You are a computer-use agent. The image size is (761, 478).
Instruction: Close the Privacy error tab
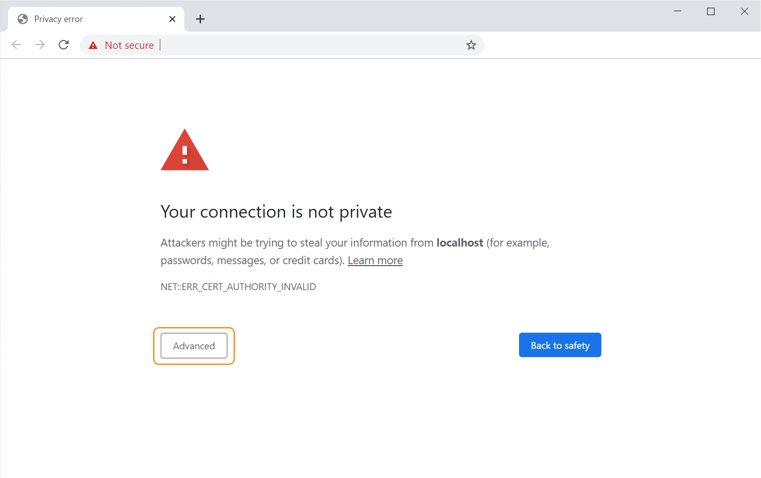pos(172,19)
